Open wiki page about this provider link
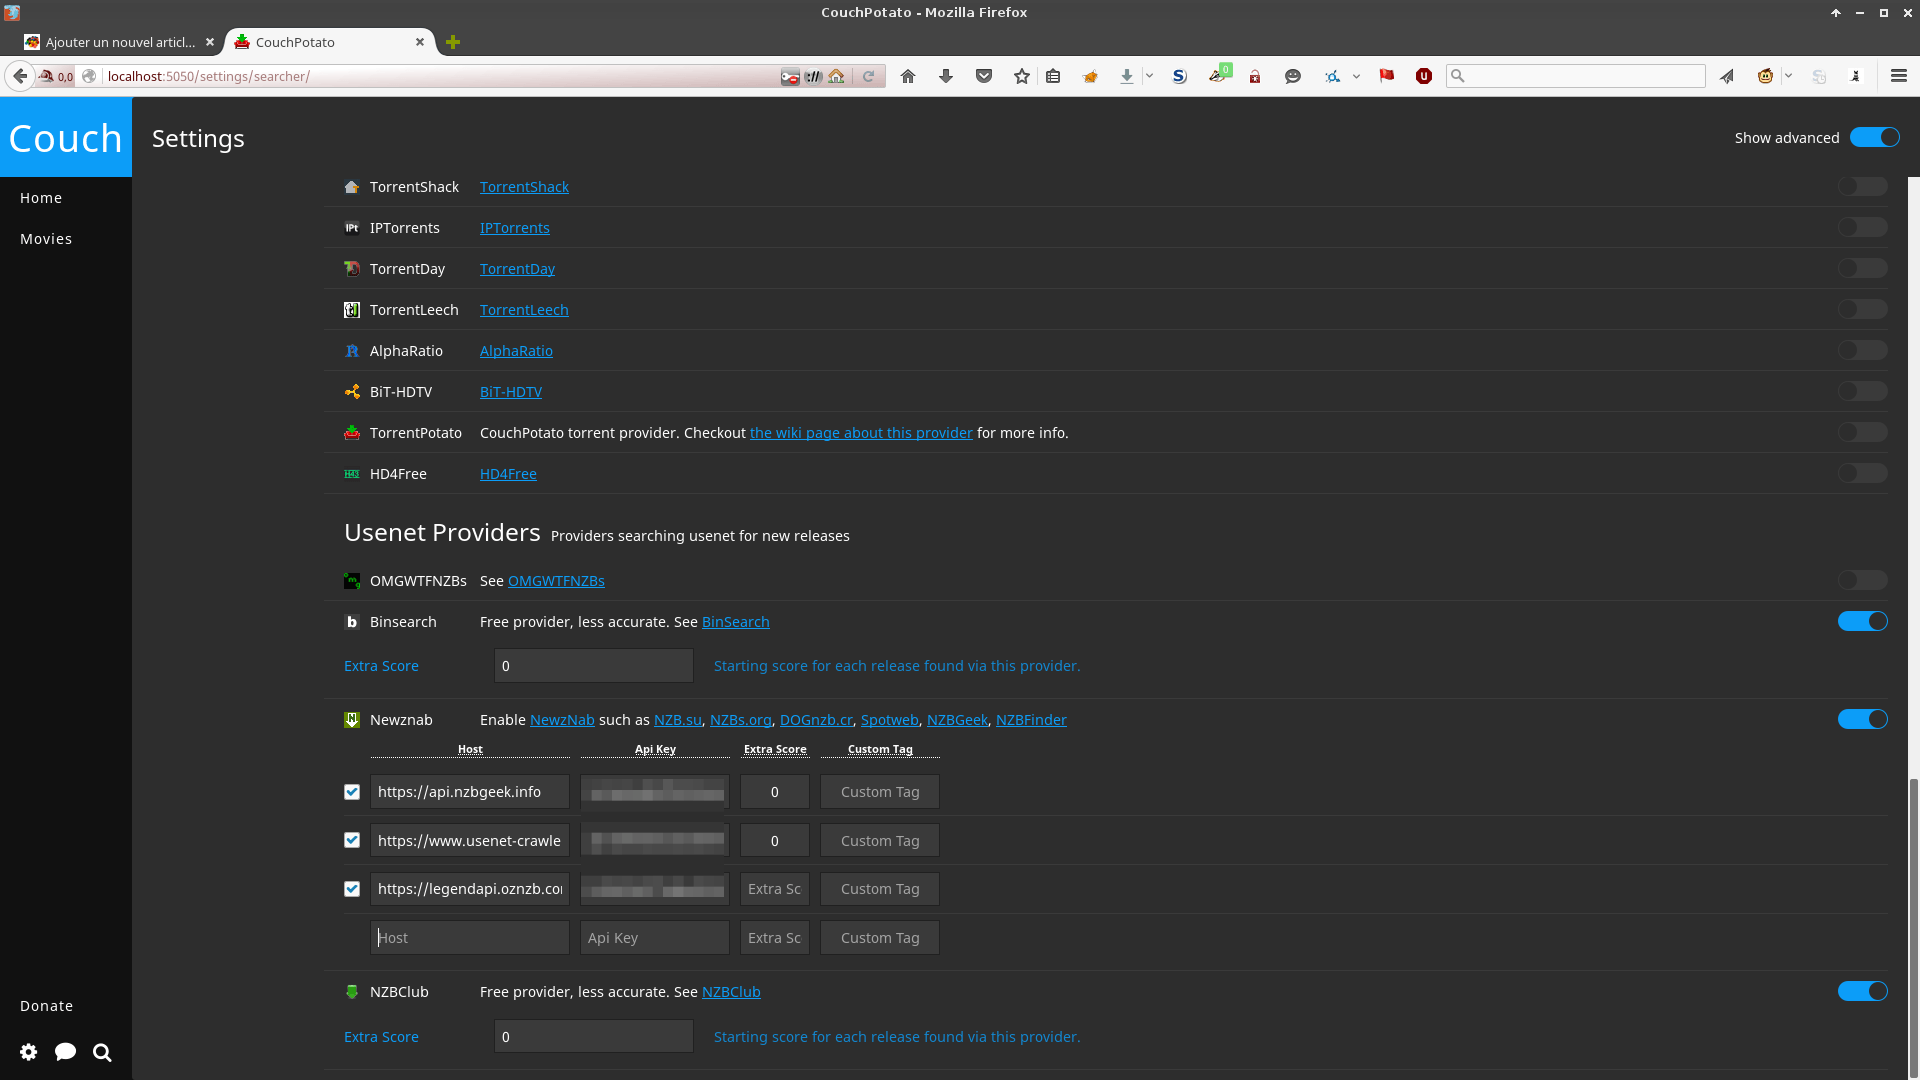The width and height of the screenshot is (1920, 1080). coord(861,433)
